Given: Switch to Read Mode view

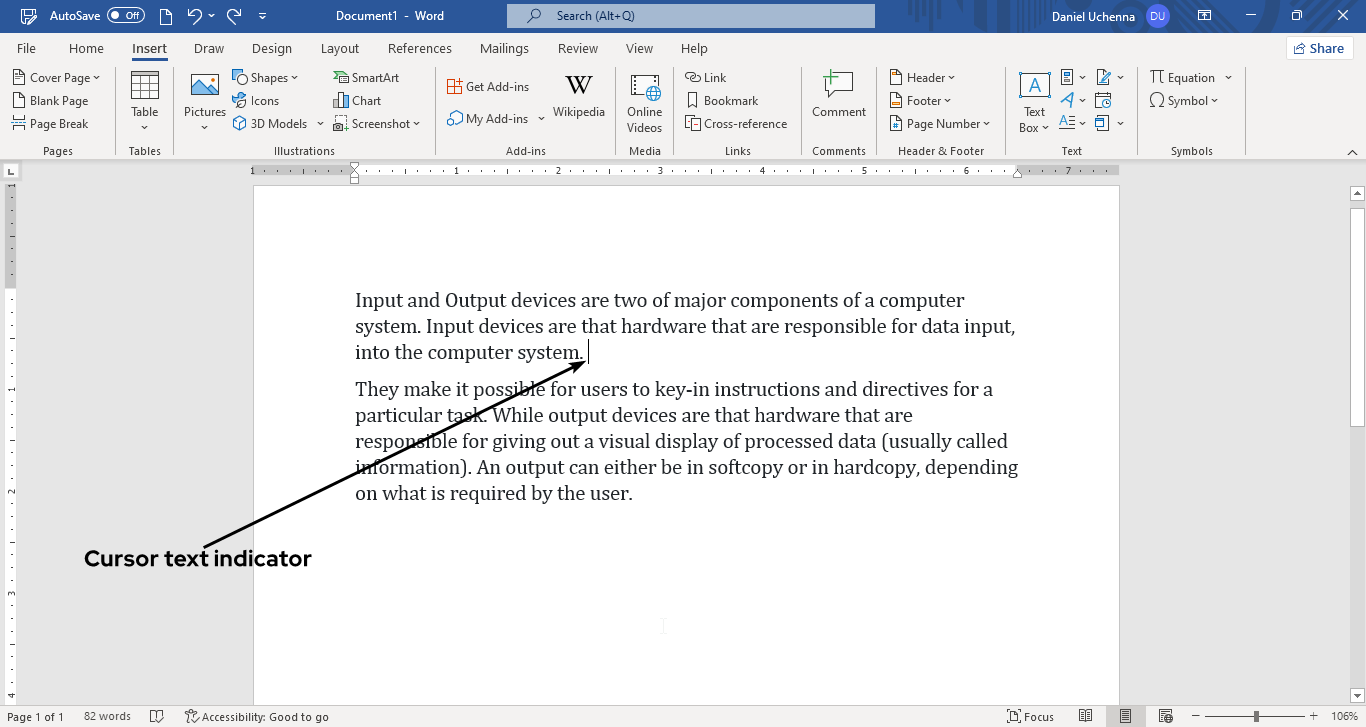Looking at the screenshot, I should 1086,716.
